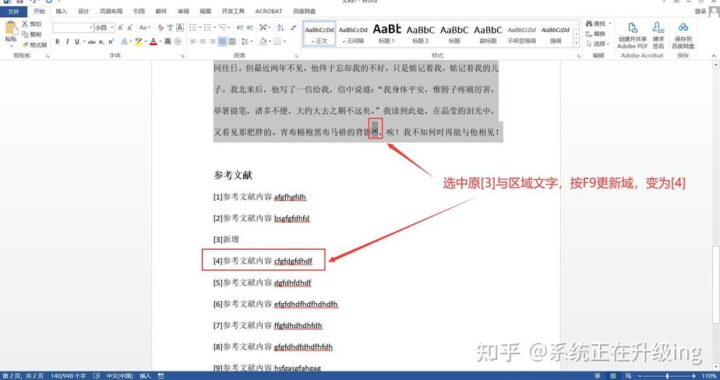Justify paragraph text (highlighted align button)
The width and height of the screenshot is (720, 380).
coord(222,42)
